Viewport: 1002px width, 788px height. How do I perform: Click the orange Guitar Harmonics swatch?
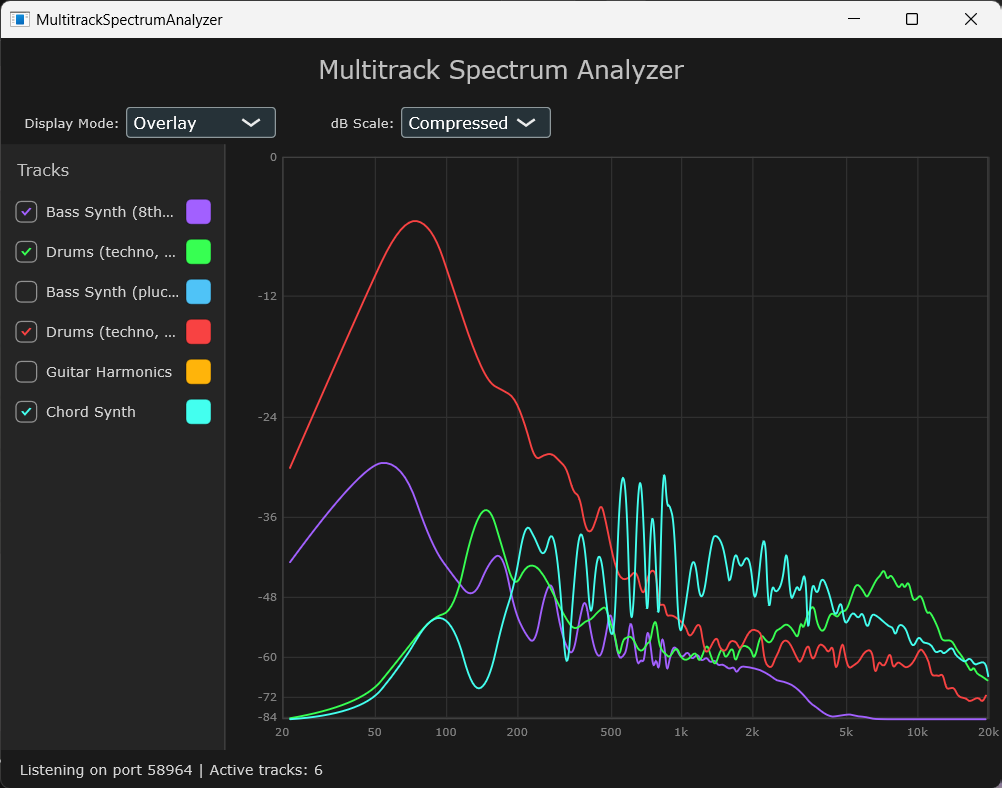click(197, 372)
